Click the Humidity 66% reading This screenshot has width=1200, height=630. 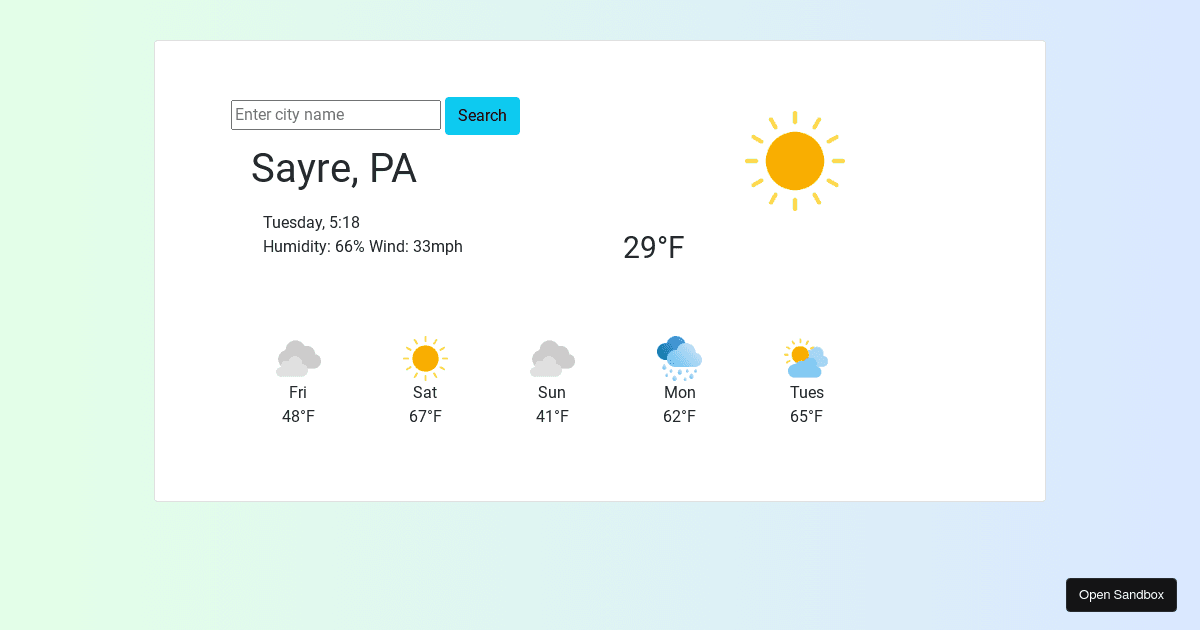coord(314,246)
